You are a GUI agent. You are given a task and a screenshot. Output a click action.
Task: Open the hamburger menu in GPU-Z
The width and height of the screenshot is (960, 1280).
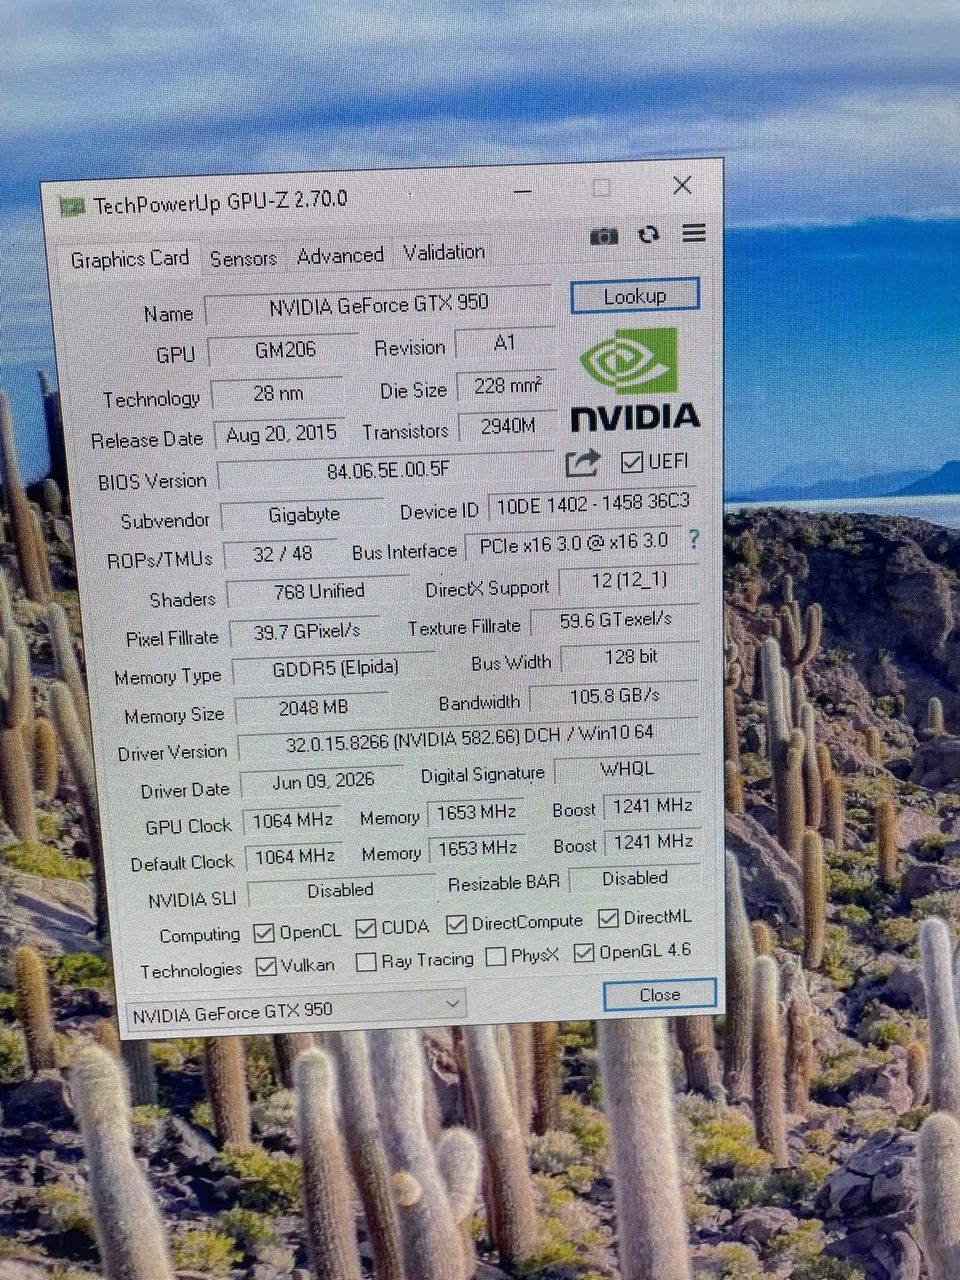point(694,233)
